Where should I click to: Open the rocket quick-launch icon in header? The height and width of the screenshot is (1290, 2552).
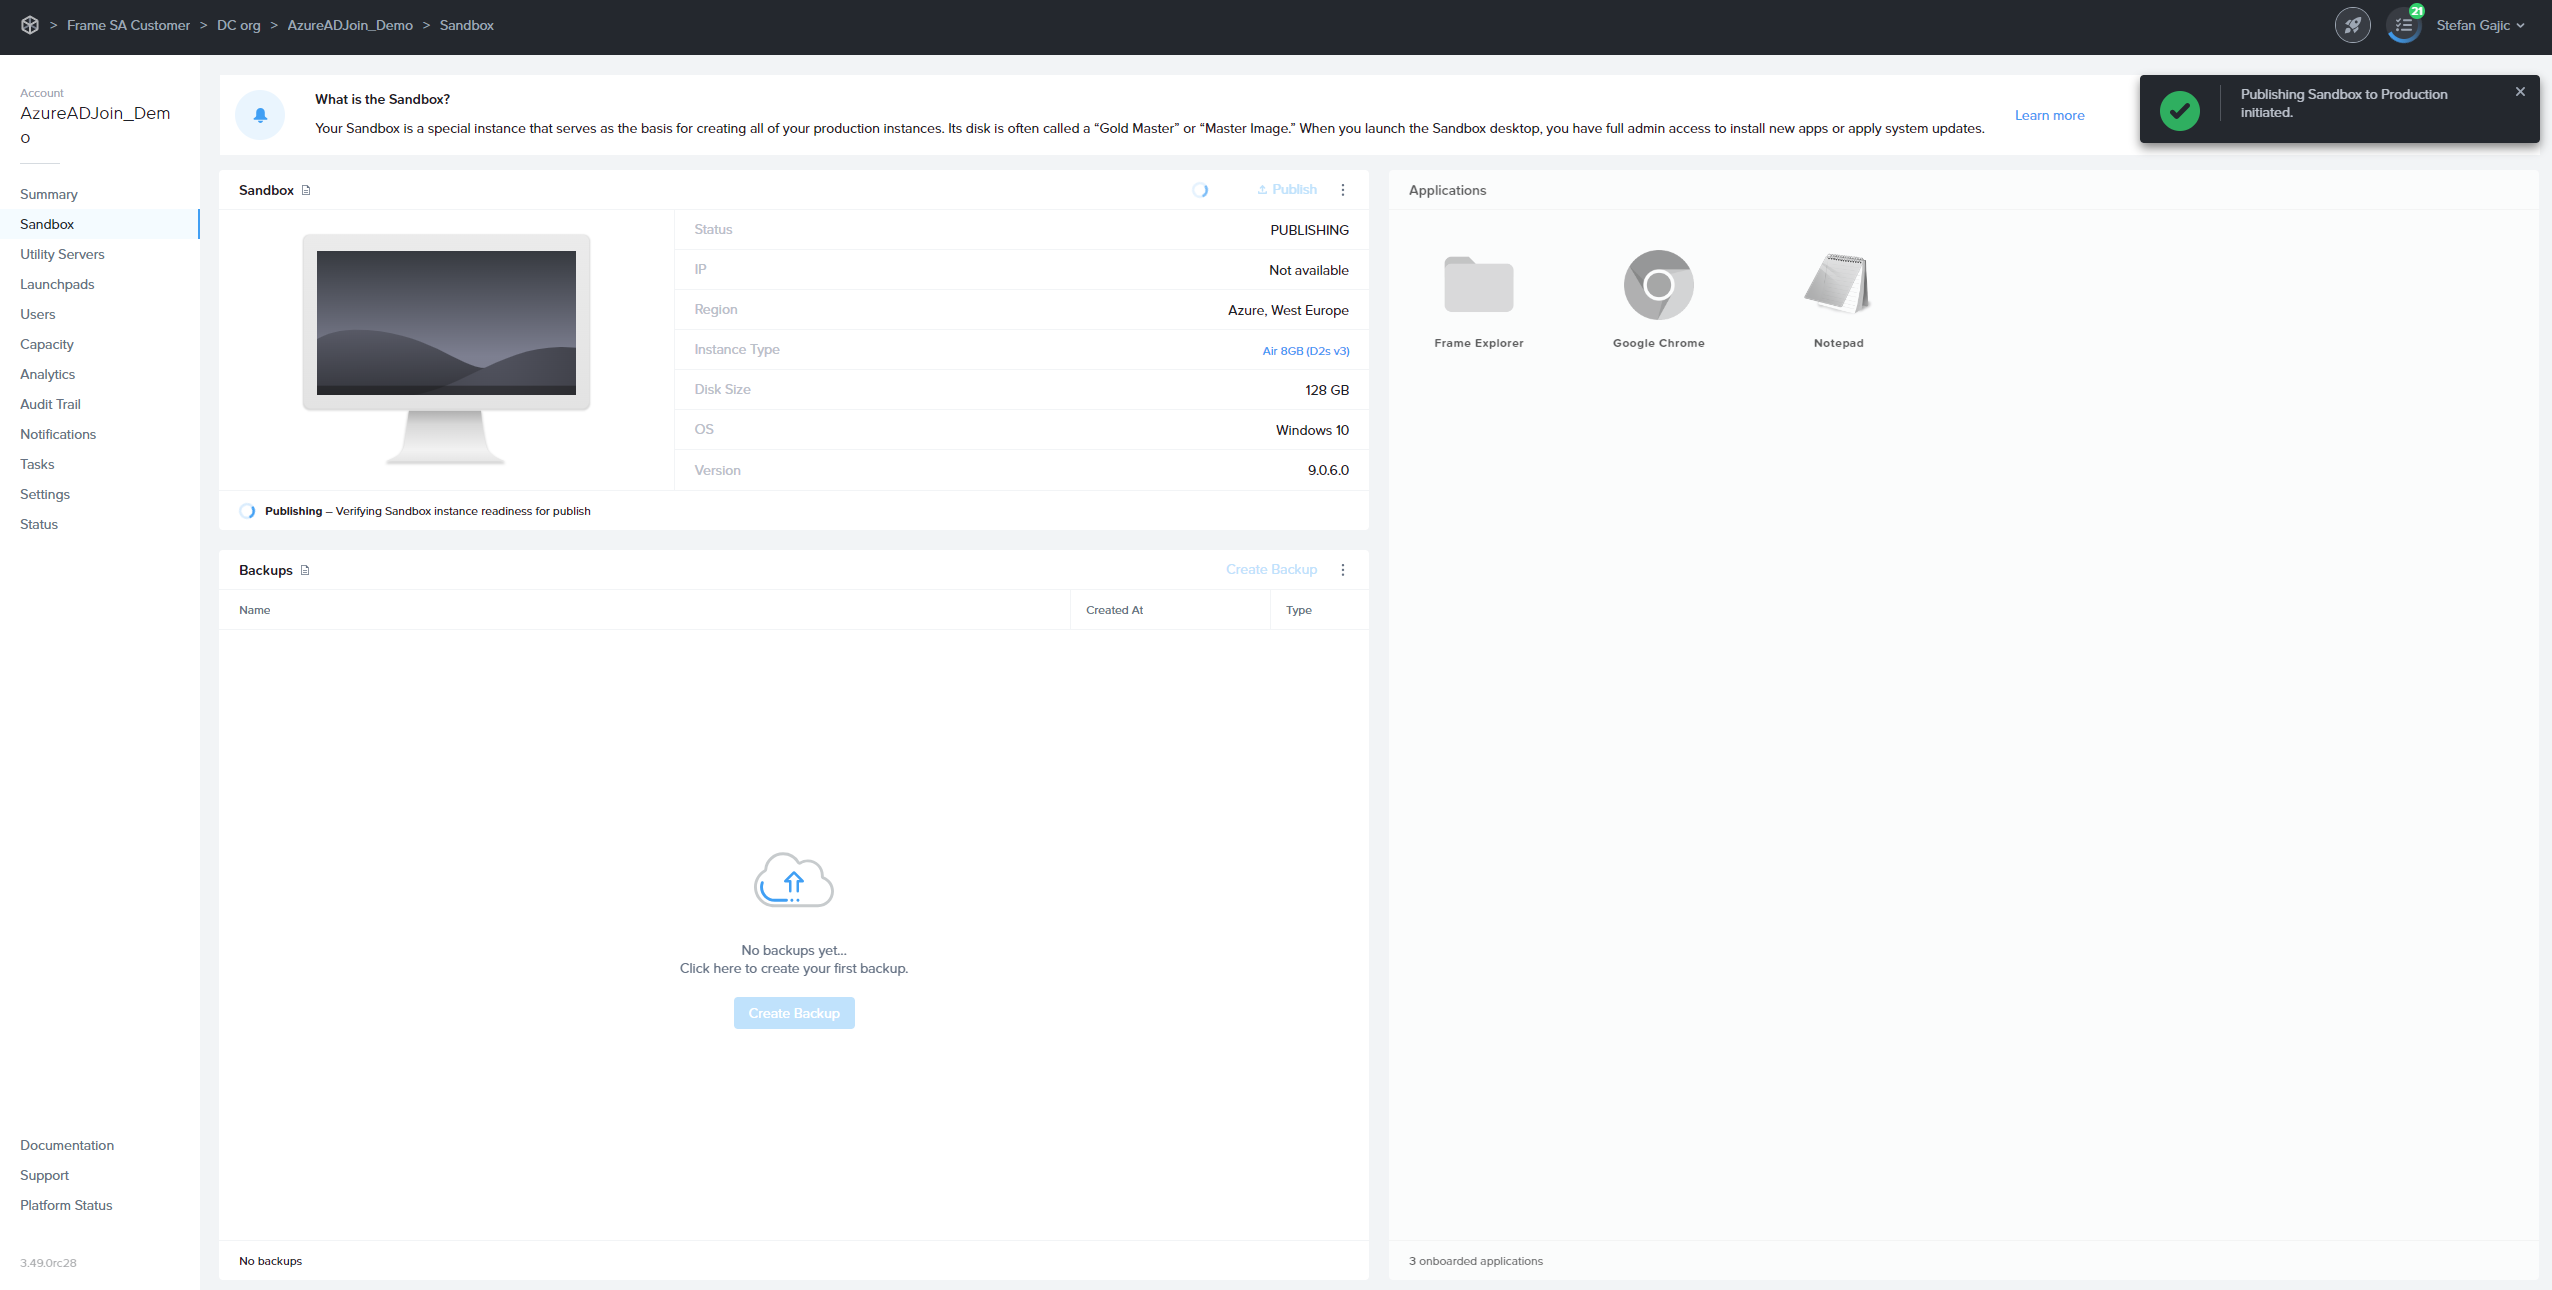point(2352,25)
